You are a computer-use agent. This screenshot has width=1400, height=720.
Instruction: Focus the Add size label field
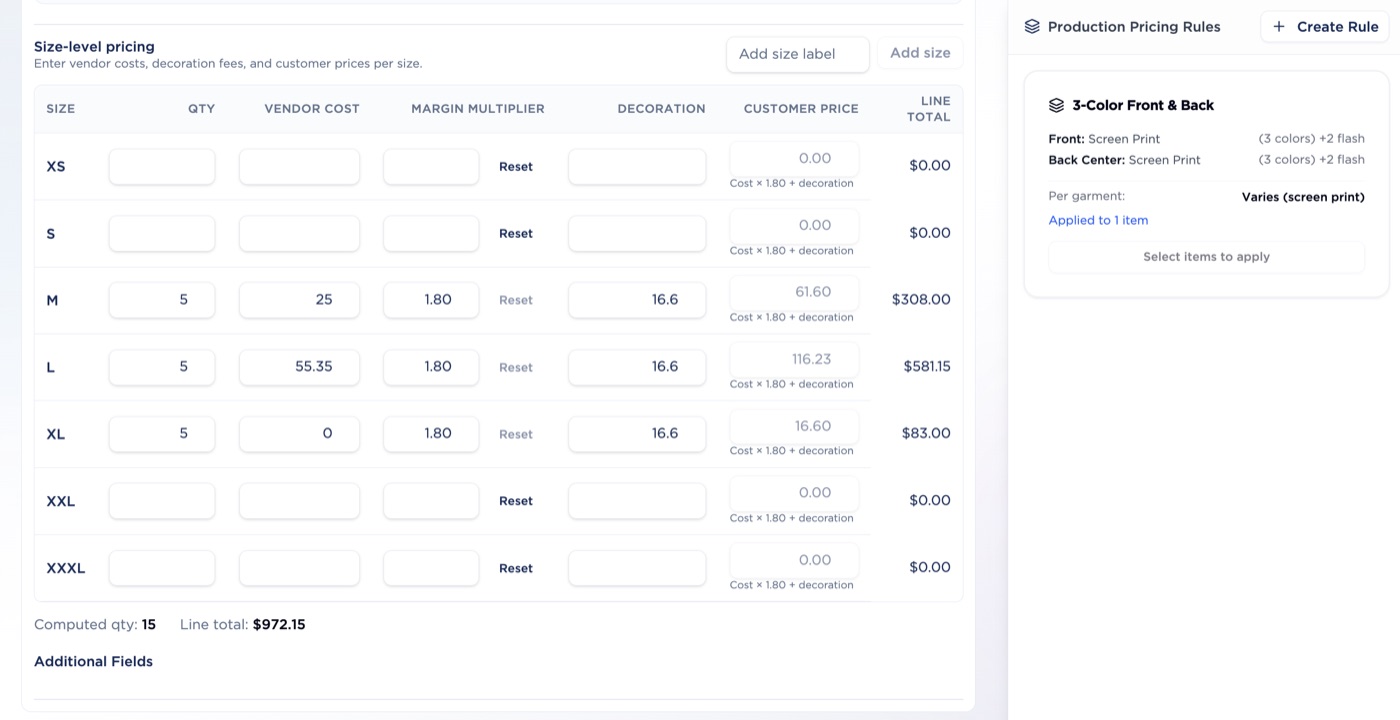pos(798,54)
